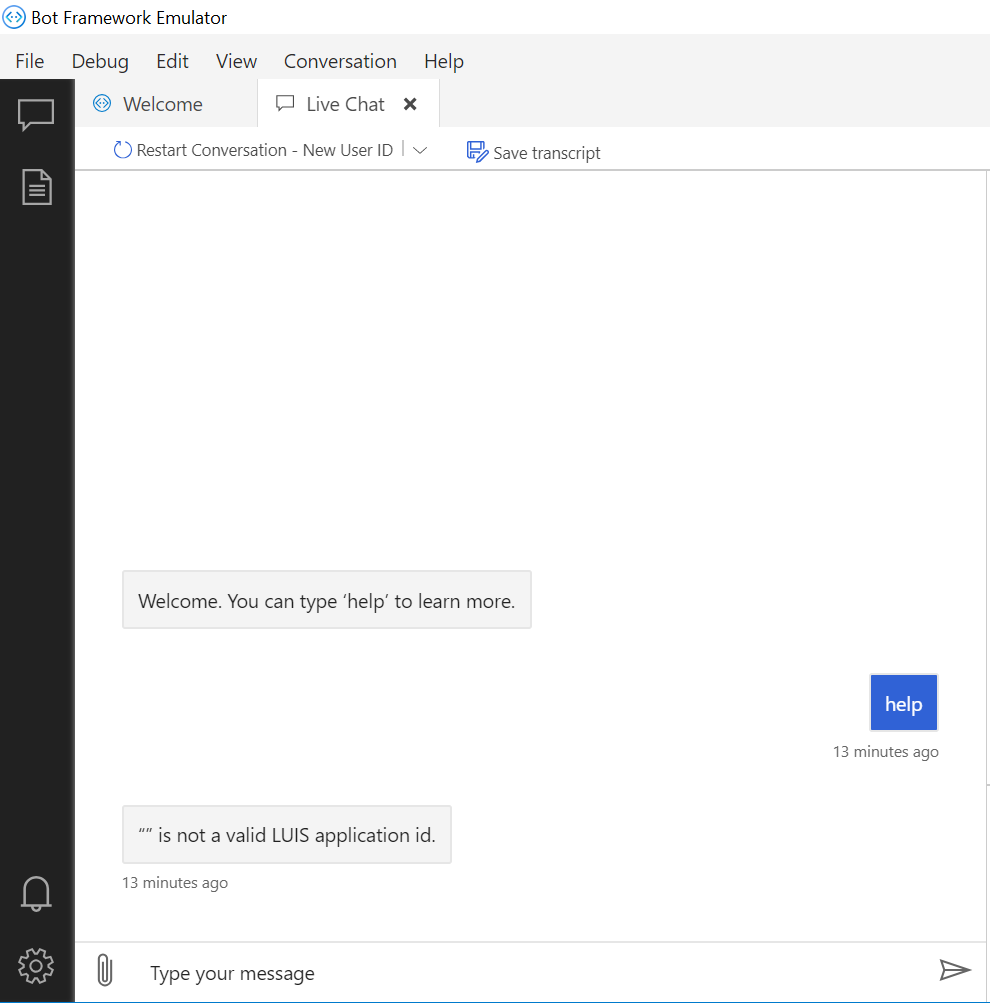Attach a file with the paperclip icon
This screenshot has height=1003, width=990.
coord(104,970)
